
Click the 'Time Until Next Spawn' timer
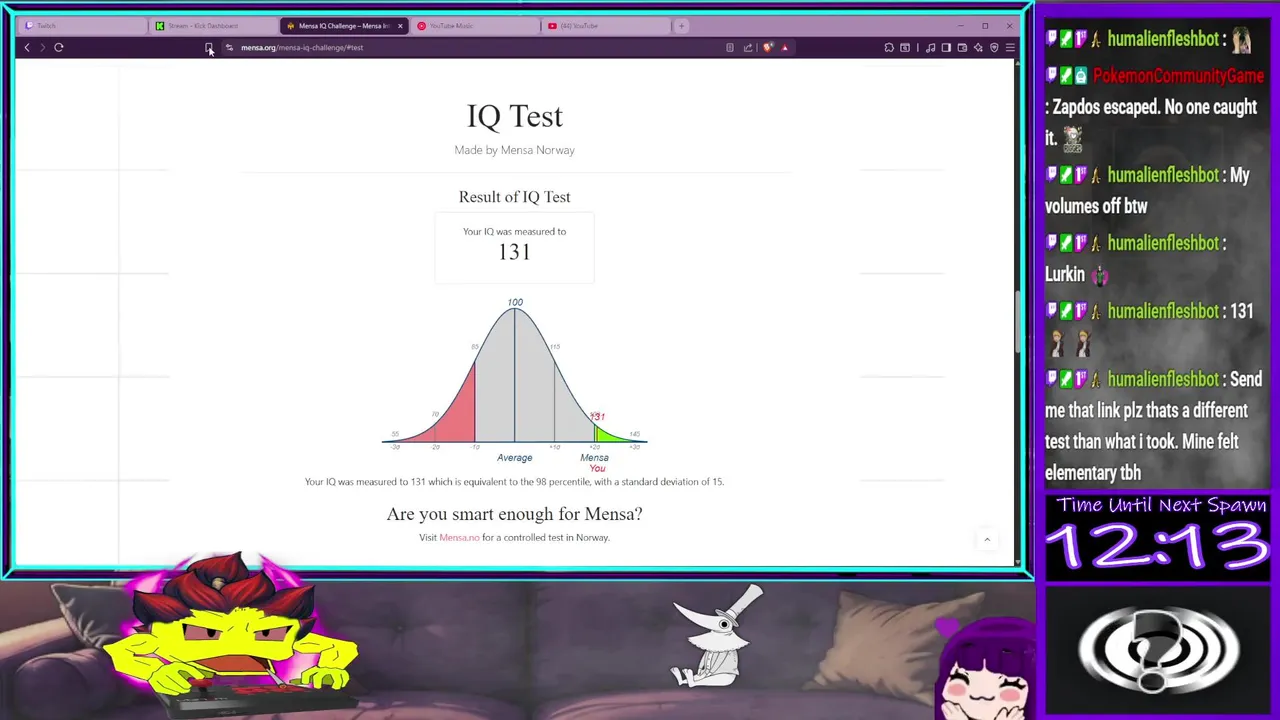tap(1160, 537)
